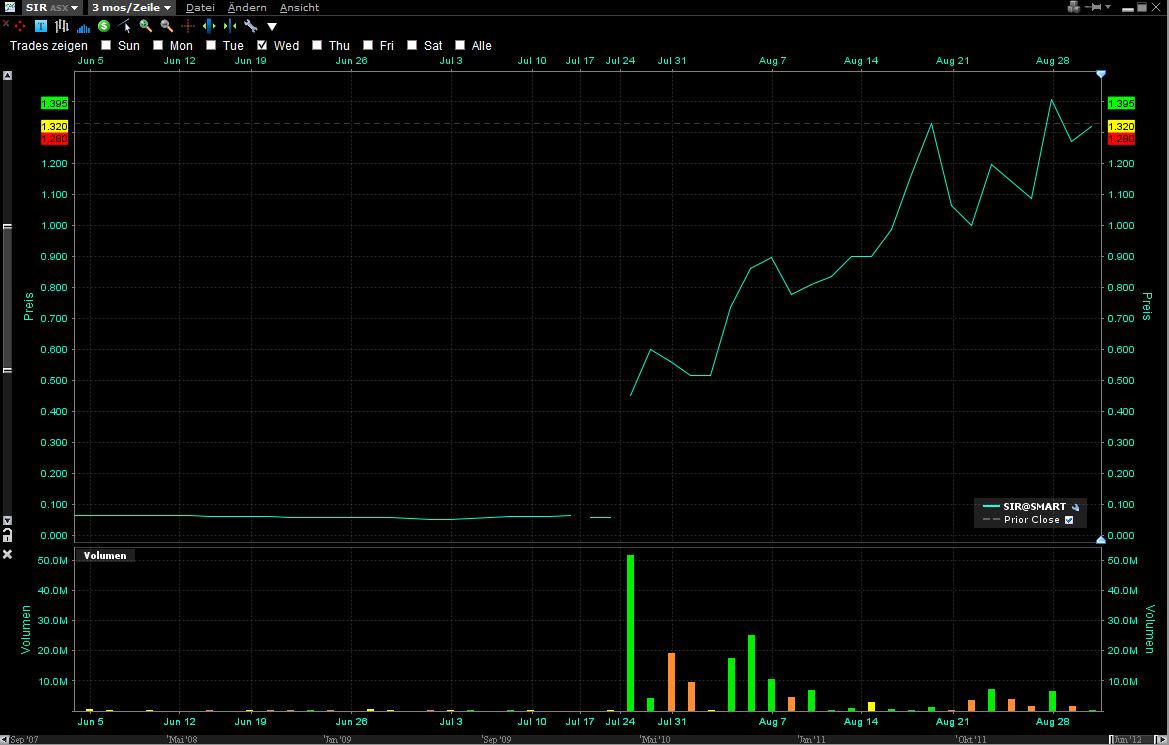Open the SIR ASX symbol dropdown
This screenshot has height=745, width=1169.
(x=51, y=7)
